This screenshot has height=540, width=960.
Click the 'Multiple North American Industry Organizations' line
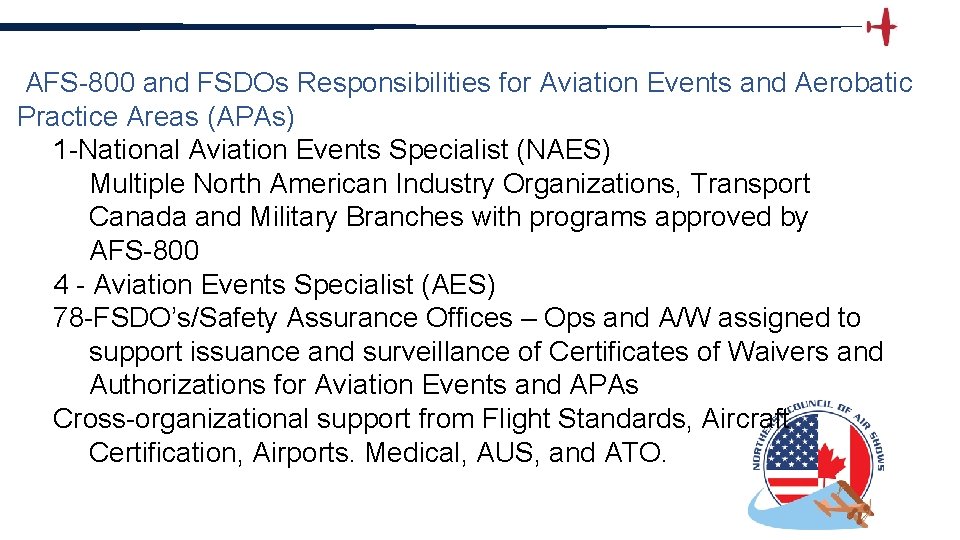tap(450, 184)
